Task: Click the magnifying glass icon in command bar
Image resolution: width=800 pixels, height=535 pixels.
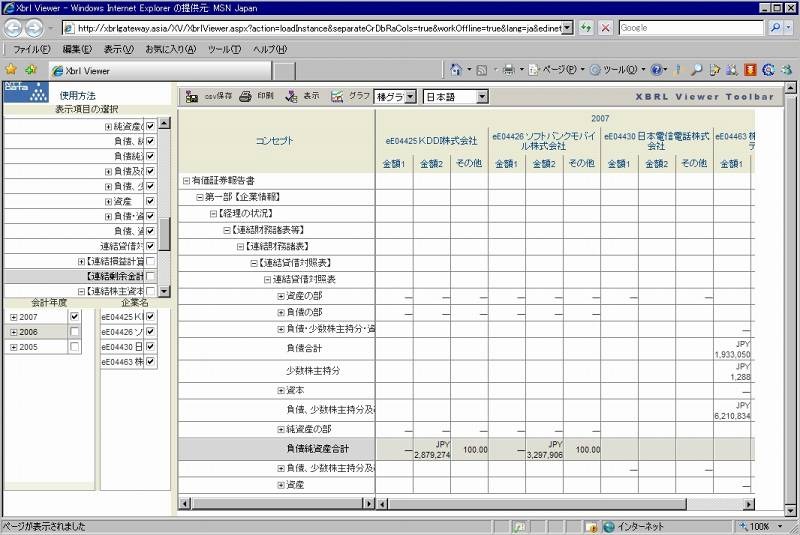Action: click(696, 70)
